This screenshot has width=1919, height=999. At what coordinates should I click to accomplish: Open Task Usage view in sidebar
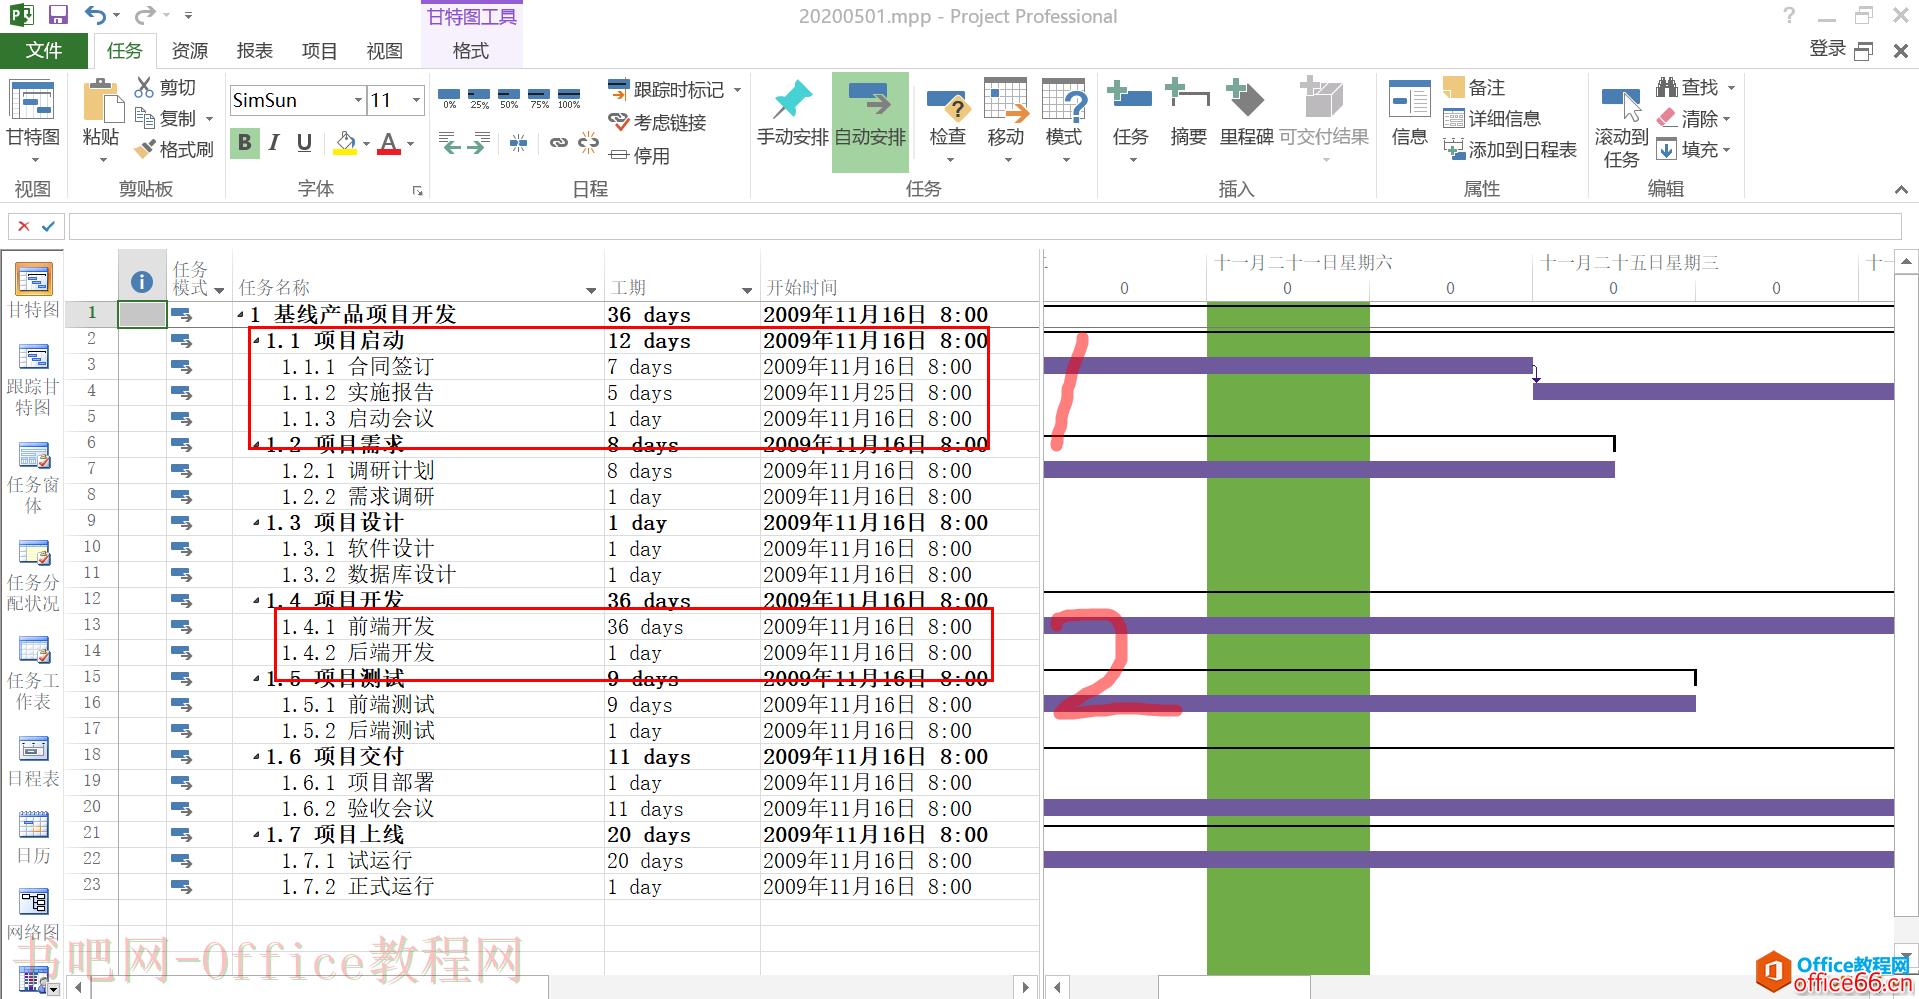[x=33, y=575]
